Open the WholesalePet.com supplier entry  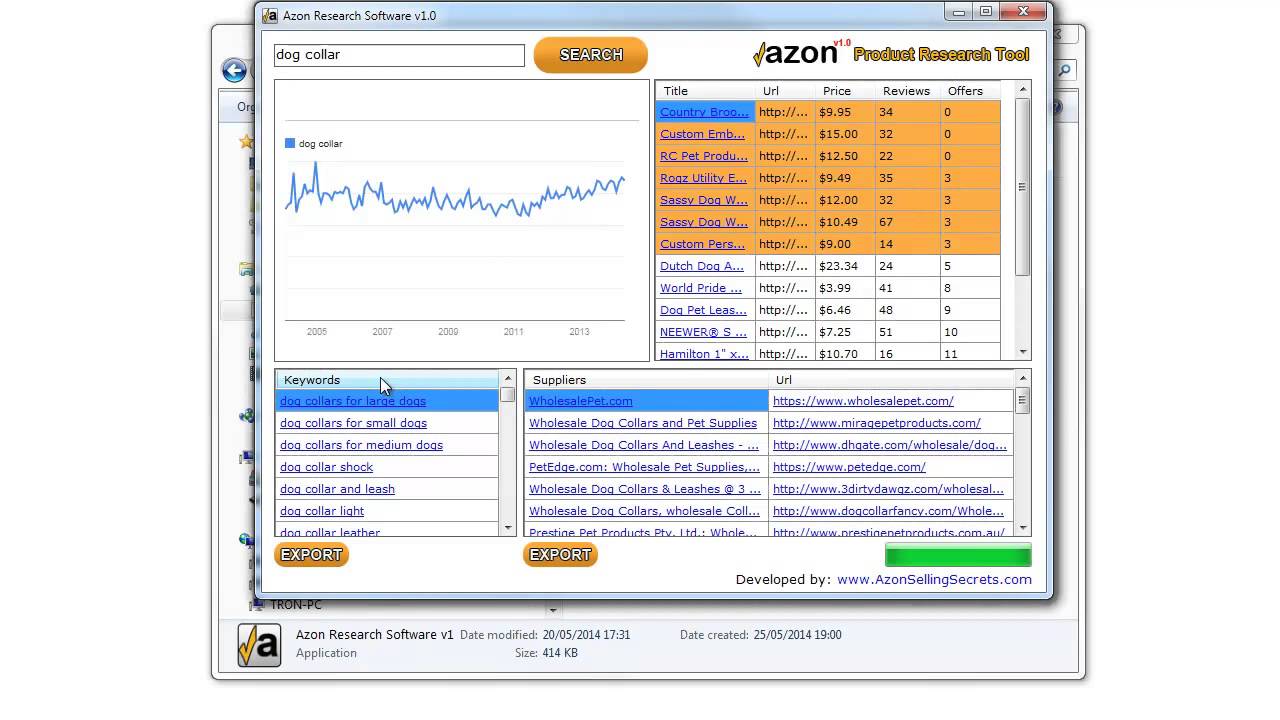pos(580,401)
